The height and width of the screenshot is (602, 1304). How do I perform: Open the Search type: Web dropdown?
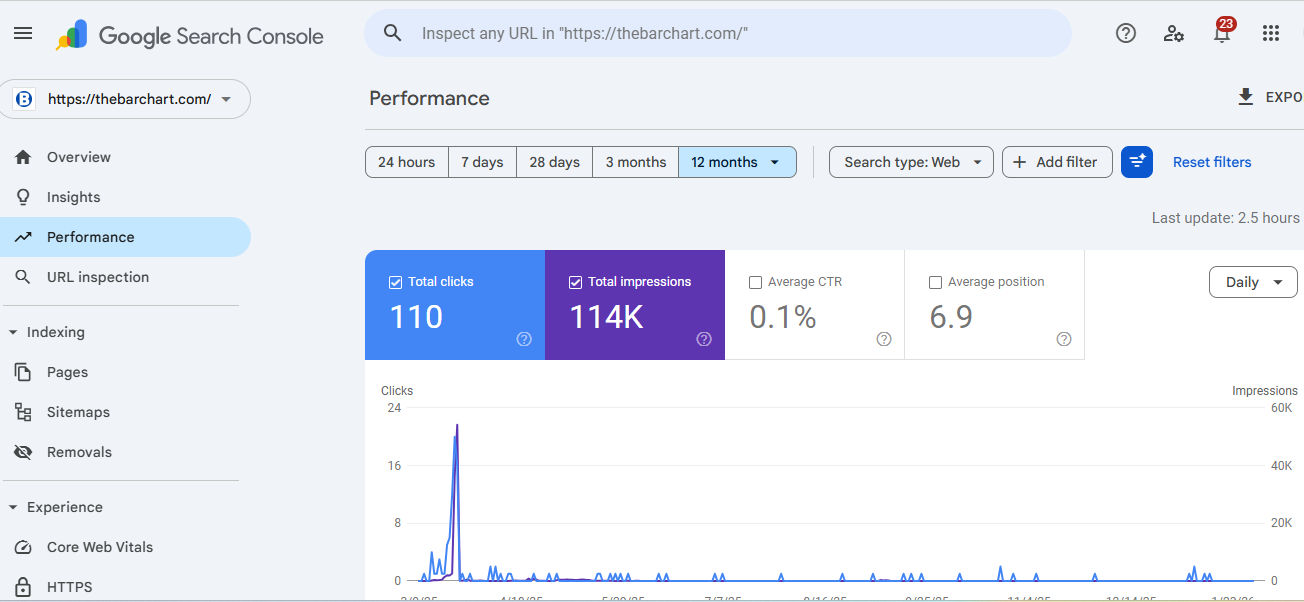point(911,162)
